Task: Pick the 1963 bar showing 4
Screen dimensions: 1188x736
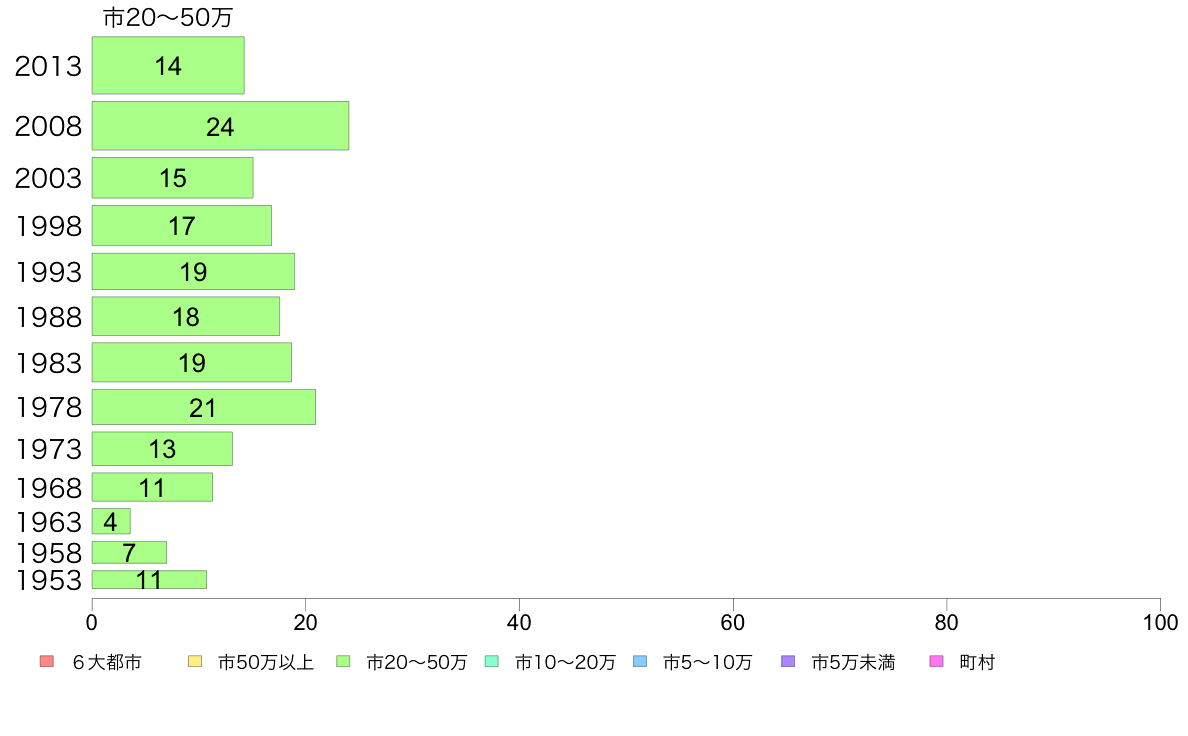Action: point(111,521)
